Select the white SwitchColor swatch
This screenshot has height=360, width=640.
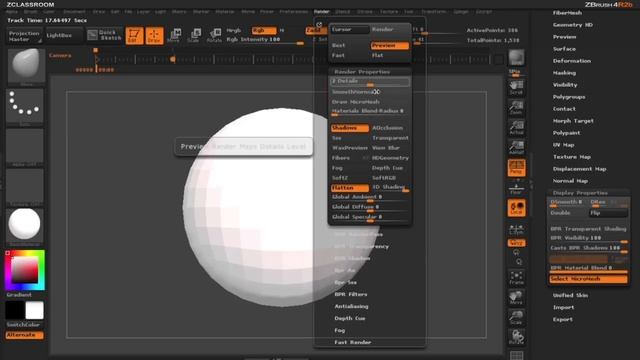coord(34,311)
